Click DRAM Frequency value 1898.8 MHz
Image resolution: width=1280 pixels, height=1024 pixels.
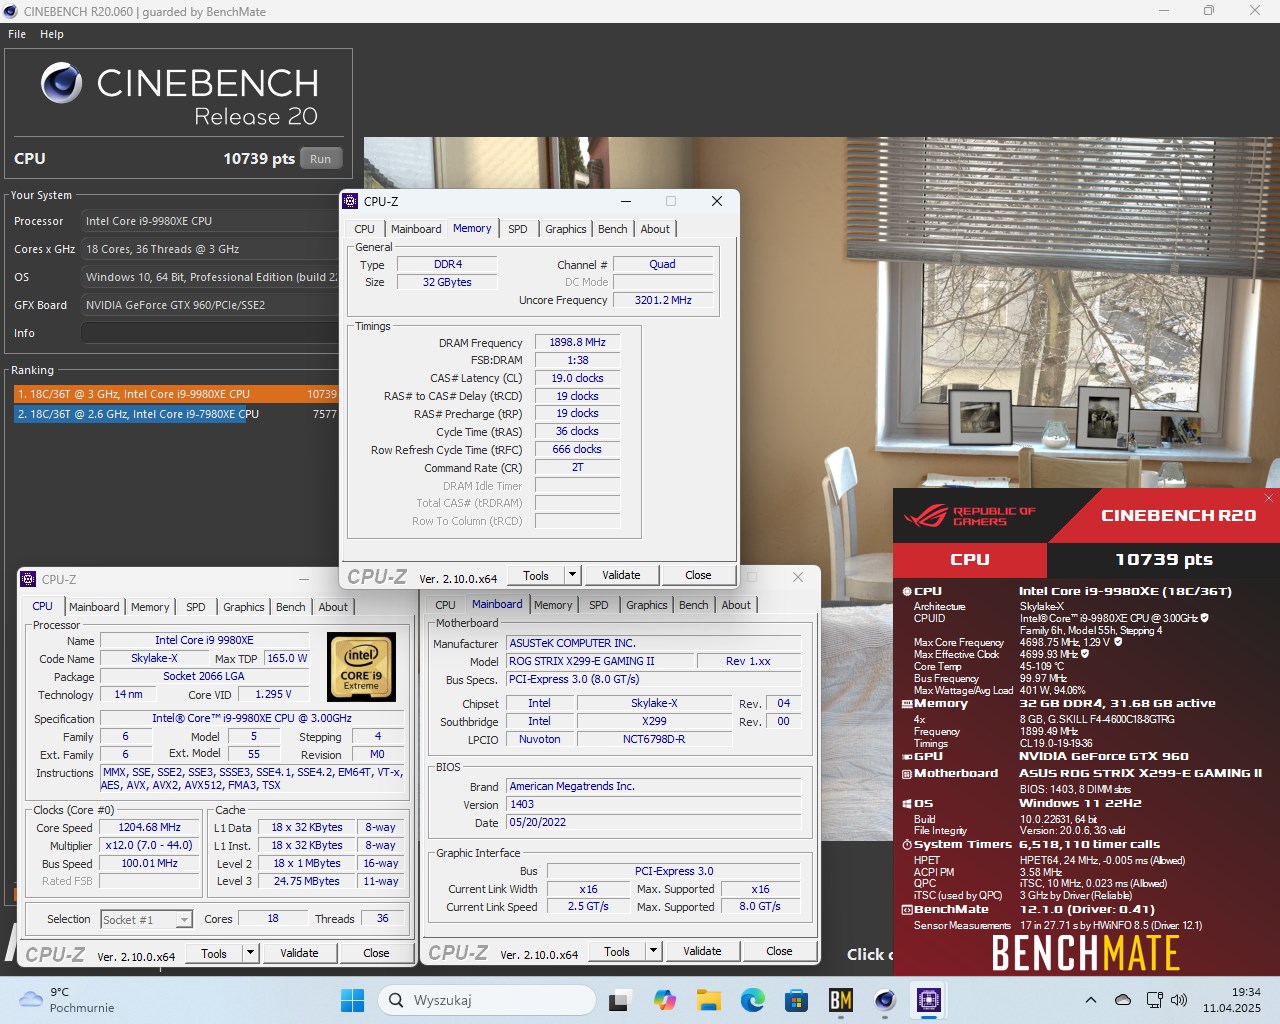click(x=577, y=342)
